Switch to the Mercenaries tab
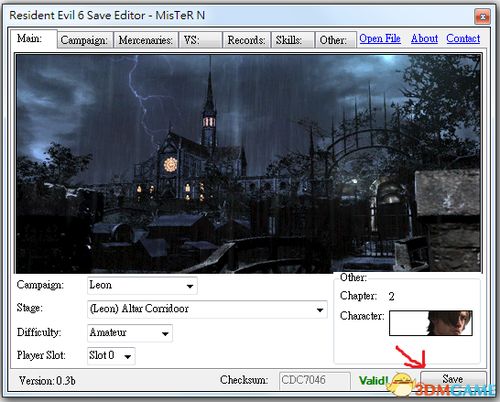Viewport: 500px width, 402px height. (x=146, y=40)
